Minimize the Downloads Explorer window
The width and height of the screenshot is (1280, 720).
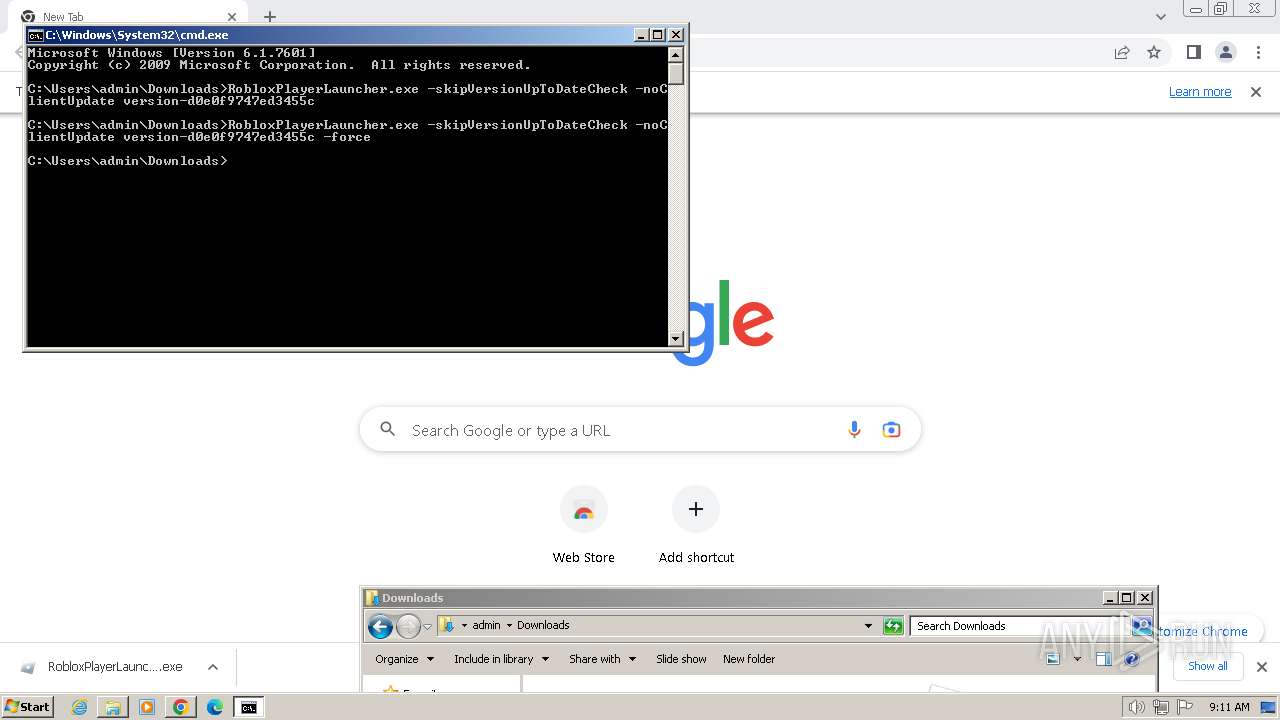coord(1110,598)
